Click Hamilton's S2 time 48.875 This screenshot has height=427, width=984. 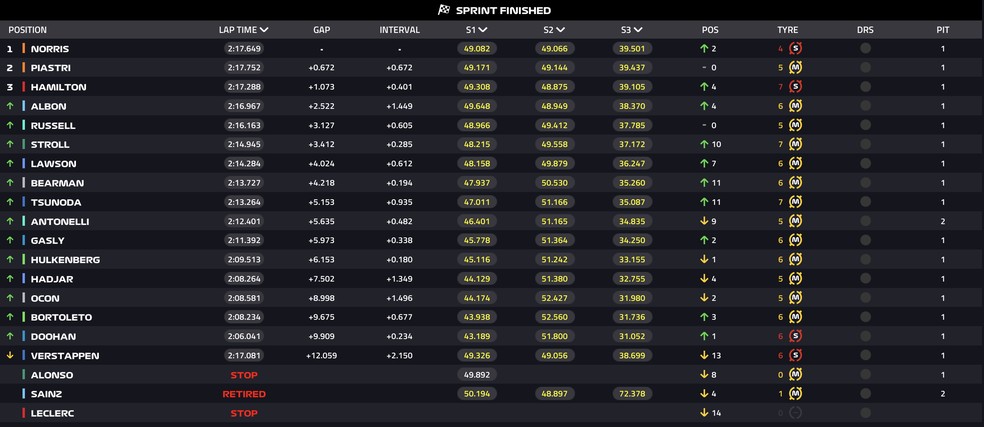pos(555,87)
